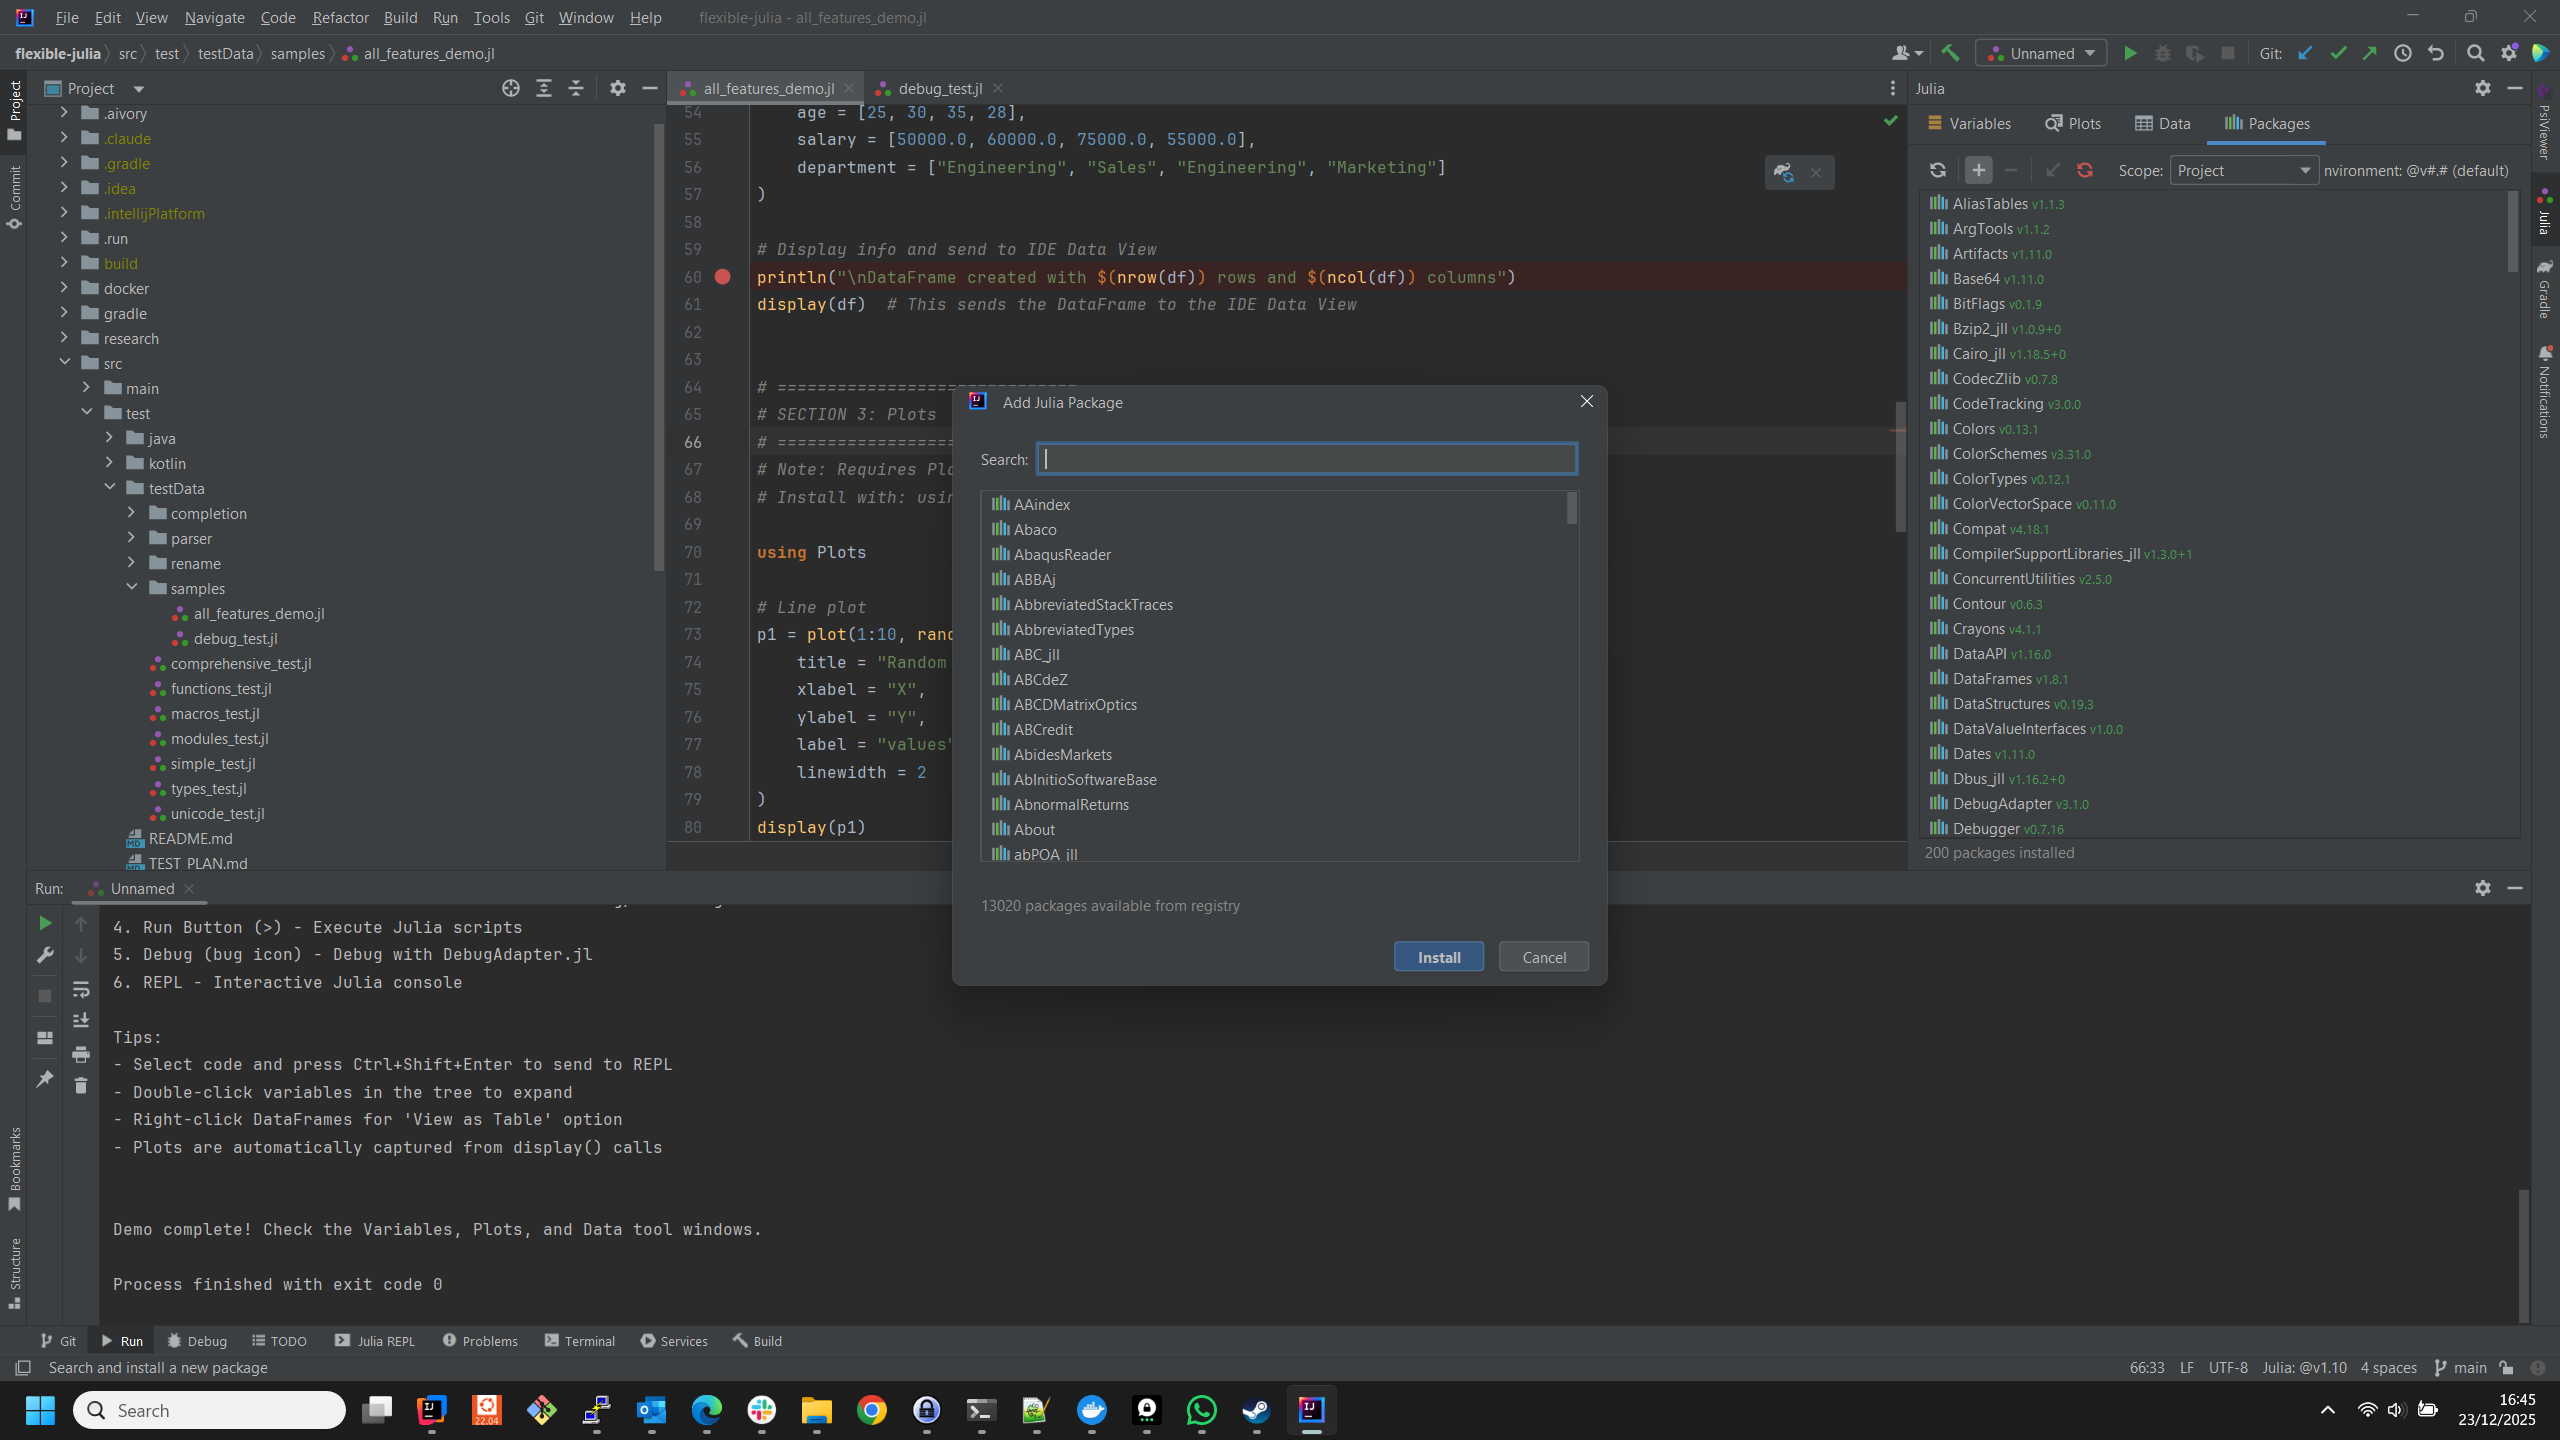Image resolution: width=2560 pixels, height=1440 pixels.
Task: Open the Unnamed run configuration dropdown
Action: [2041, 53]
